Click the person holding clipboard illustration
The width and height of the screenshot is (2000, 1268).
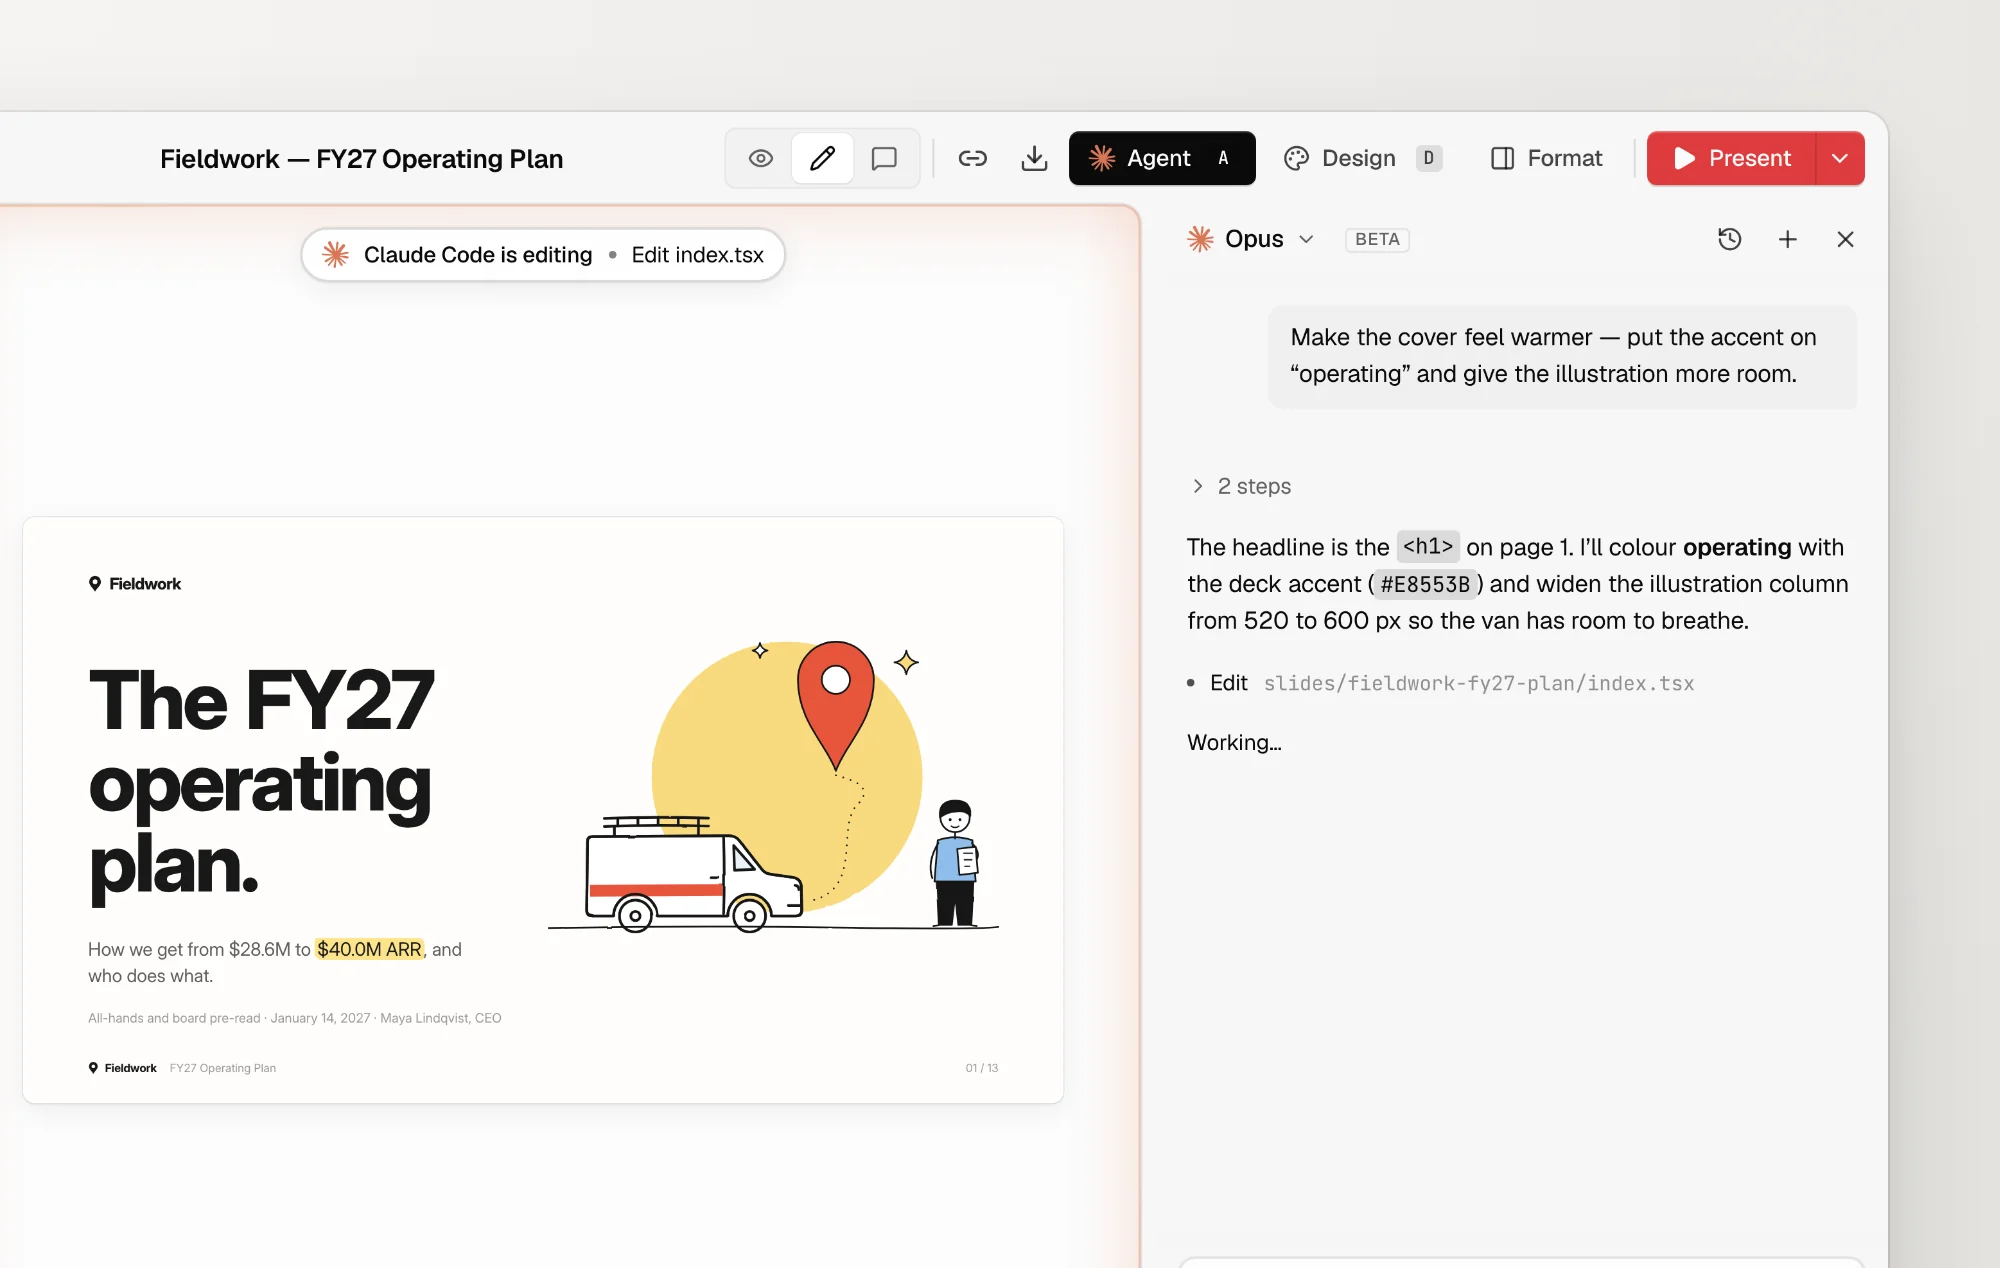click(956, 863)
